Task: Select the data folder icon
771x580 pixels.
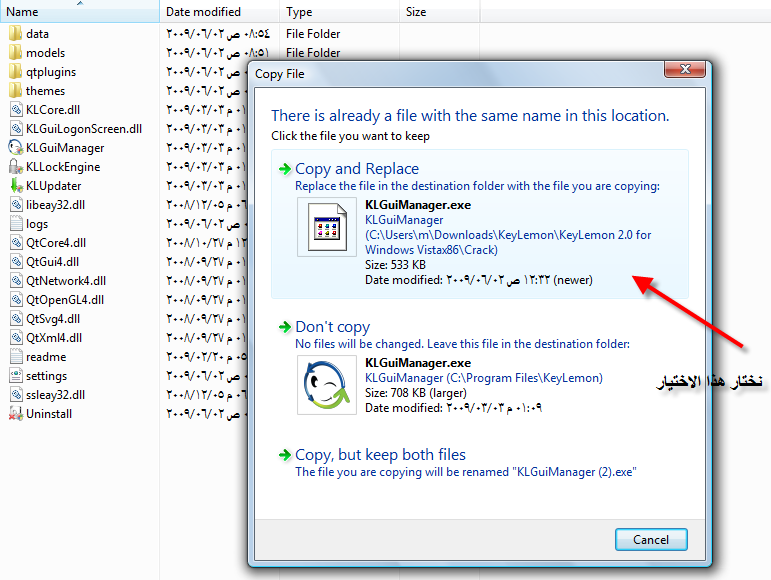Action: 15,33
